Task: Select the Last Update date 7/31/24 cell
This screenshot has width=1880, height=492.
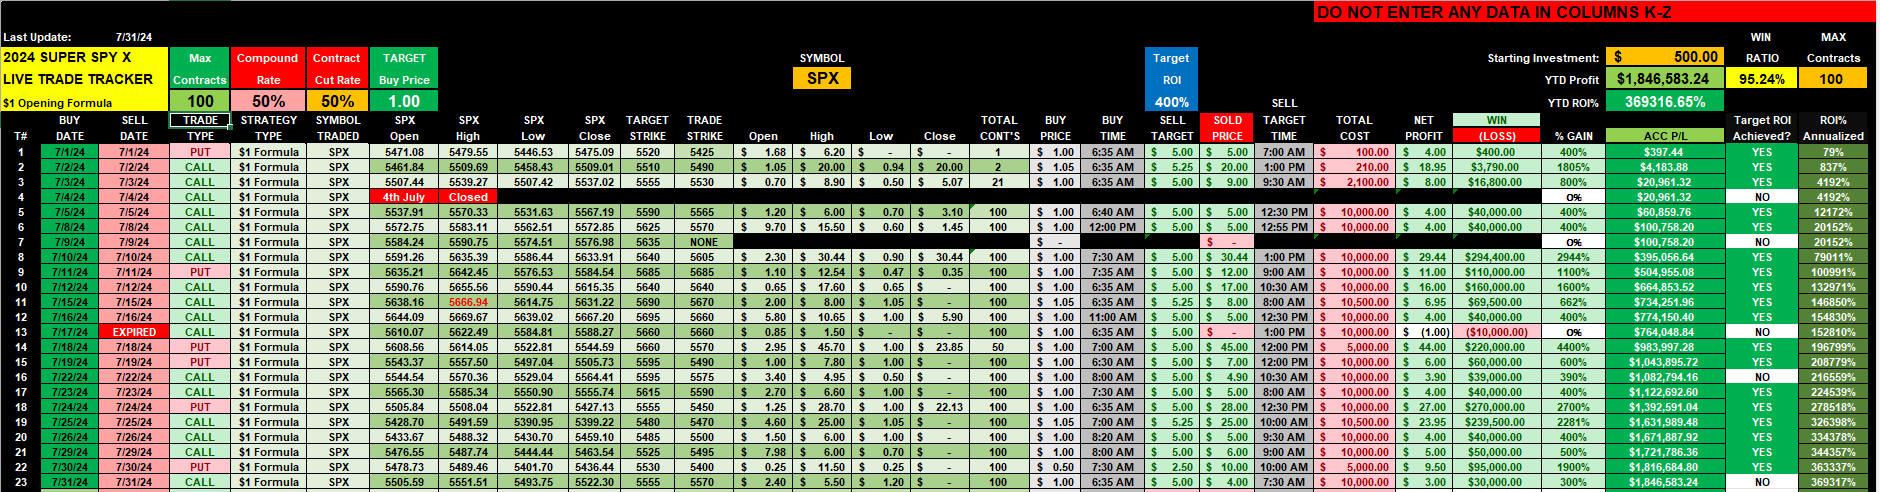Action: (x=134, y=37)
